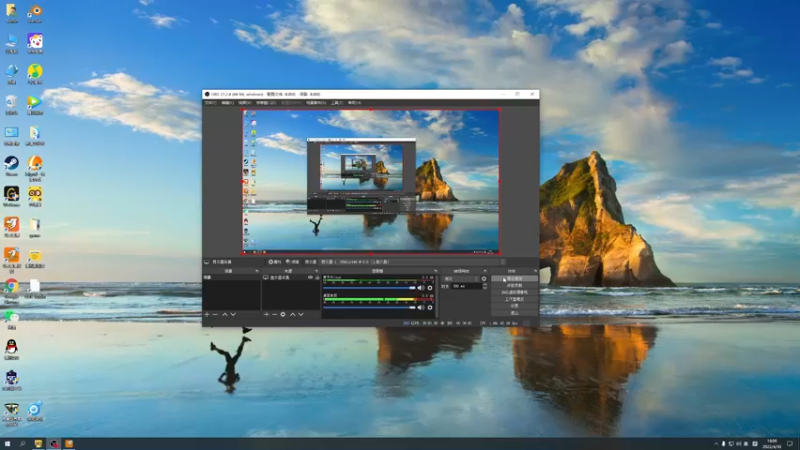Float the Controls dock using its header icon

point(535,271)
